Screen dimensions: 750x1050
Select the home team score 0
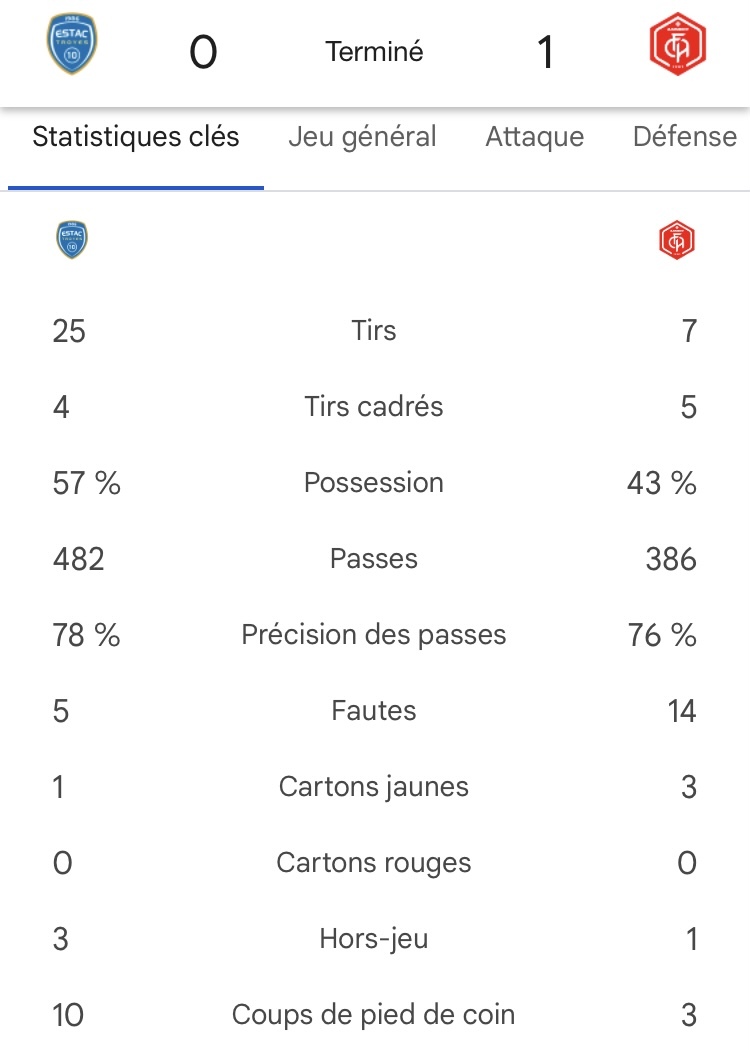pos(203,52)
